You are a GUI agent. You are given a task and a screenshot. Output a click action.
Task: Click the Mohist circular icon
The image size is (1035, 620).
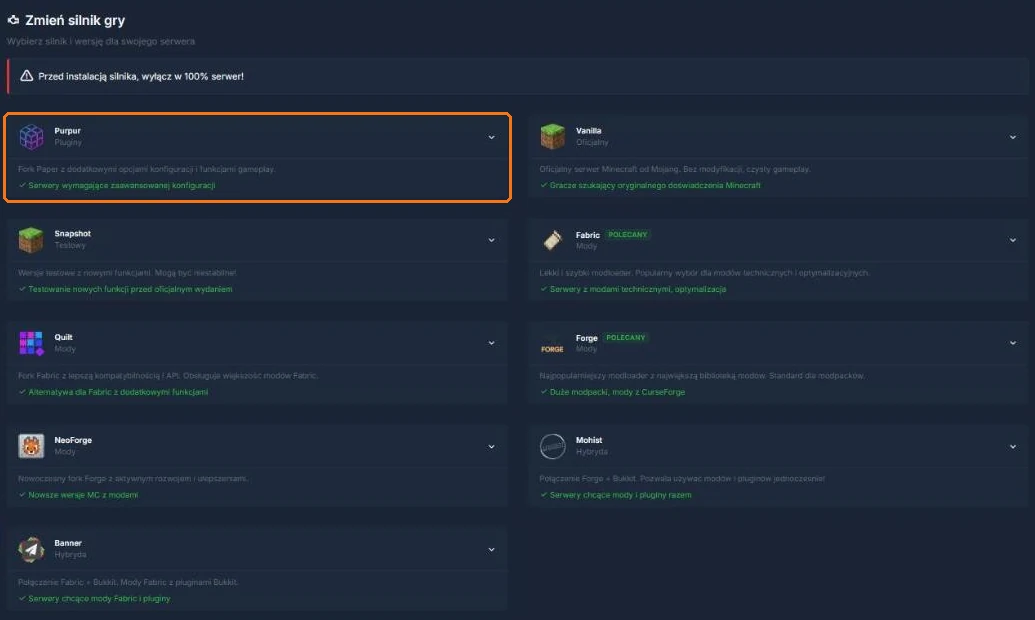pyautogui.click(x=552, y=446)
